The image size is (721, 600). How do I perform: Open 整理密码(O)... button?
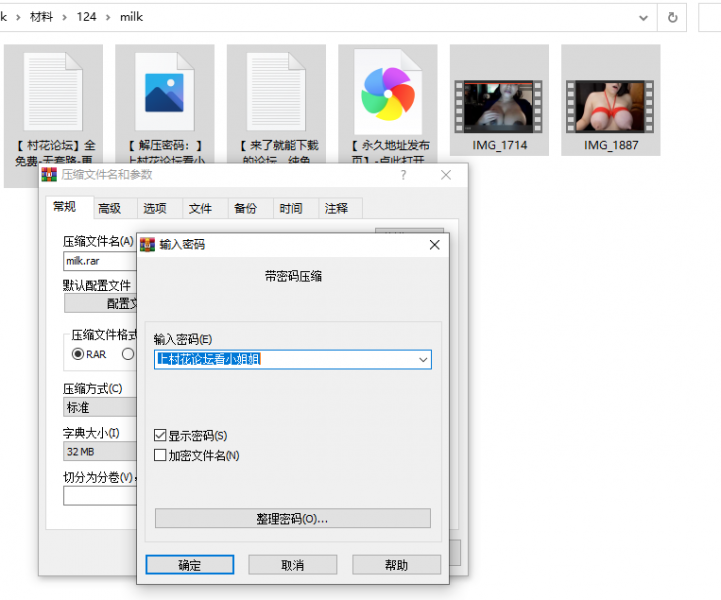pos(293,518)
